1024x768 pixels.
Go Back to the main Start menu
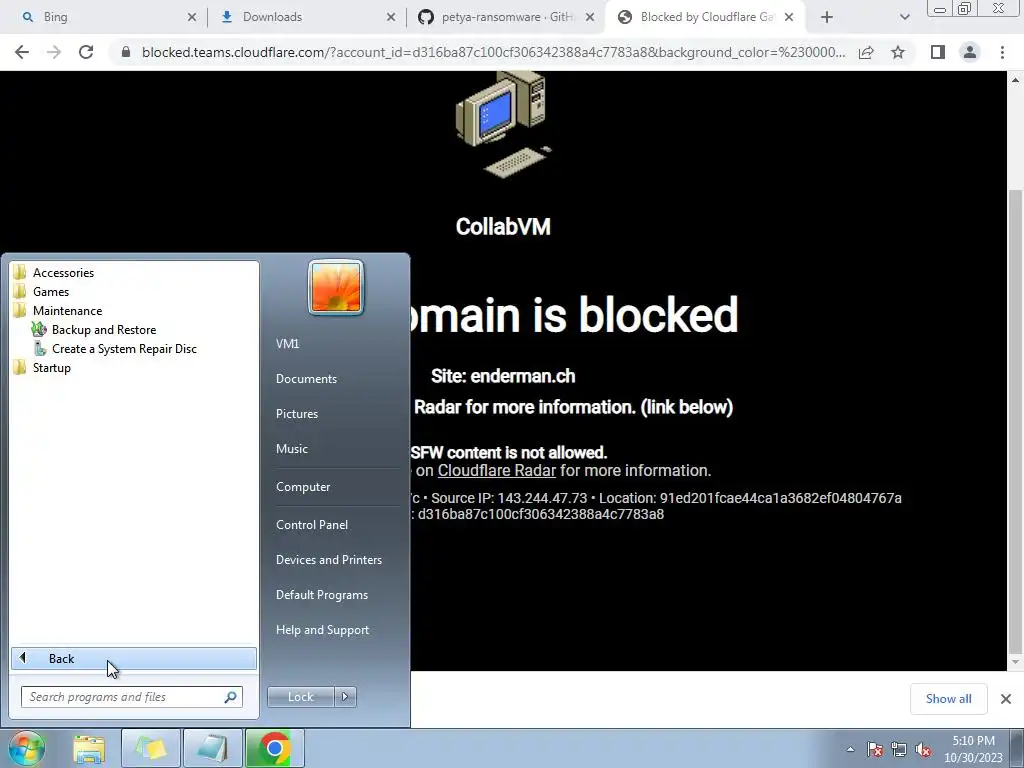pyautogui.click(x=134, y=658)
